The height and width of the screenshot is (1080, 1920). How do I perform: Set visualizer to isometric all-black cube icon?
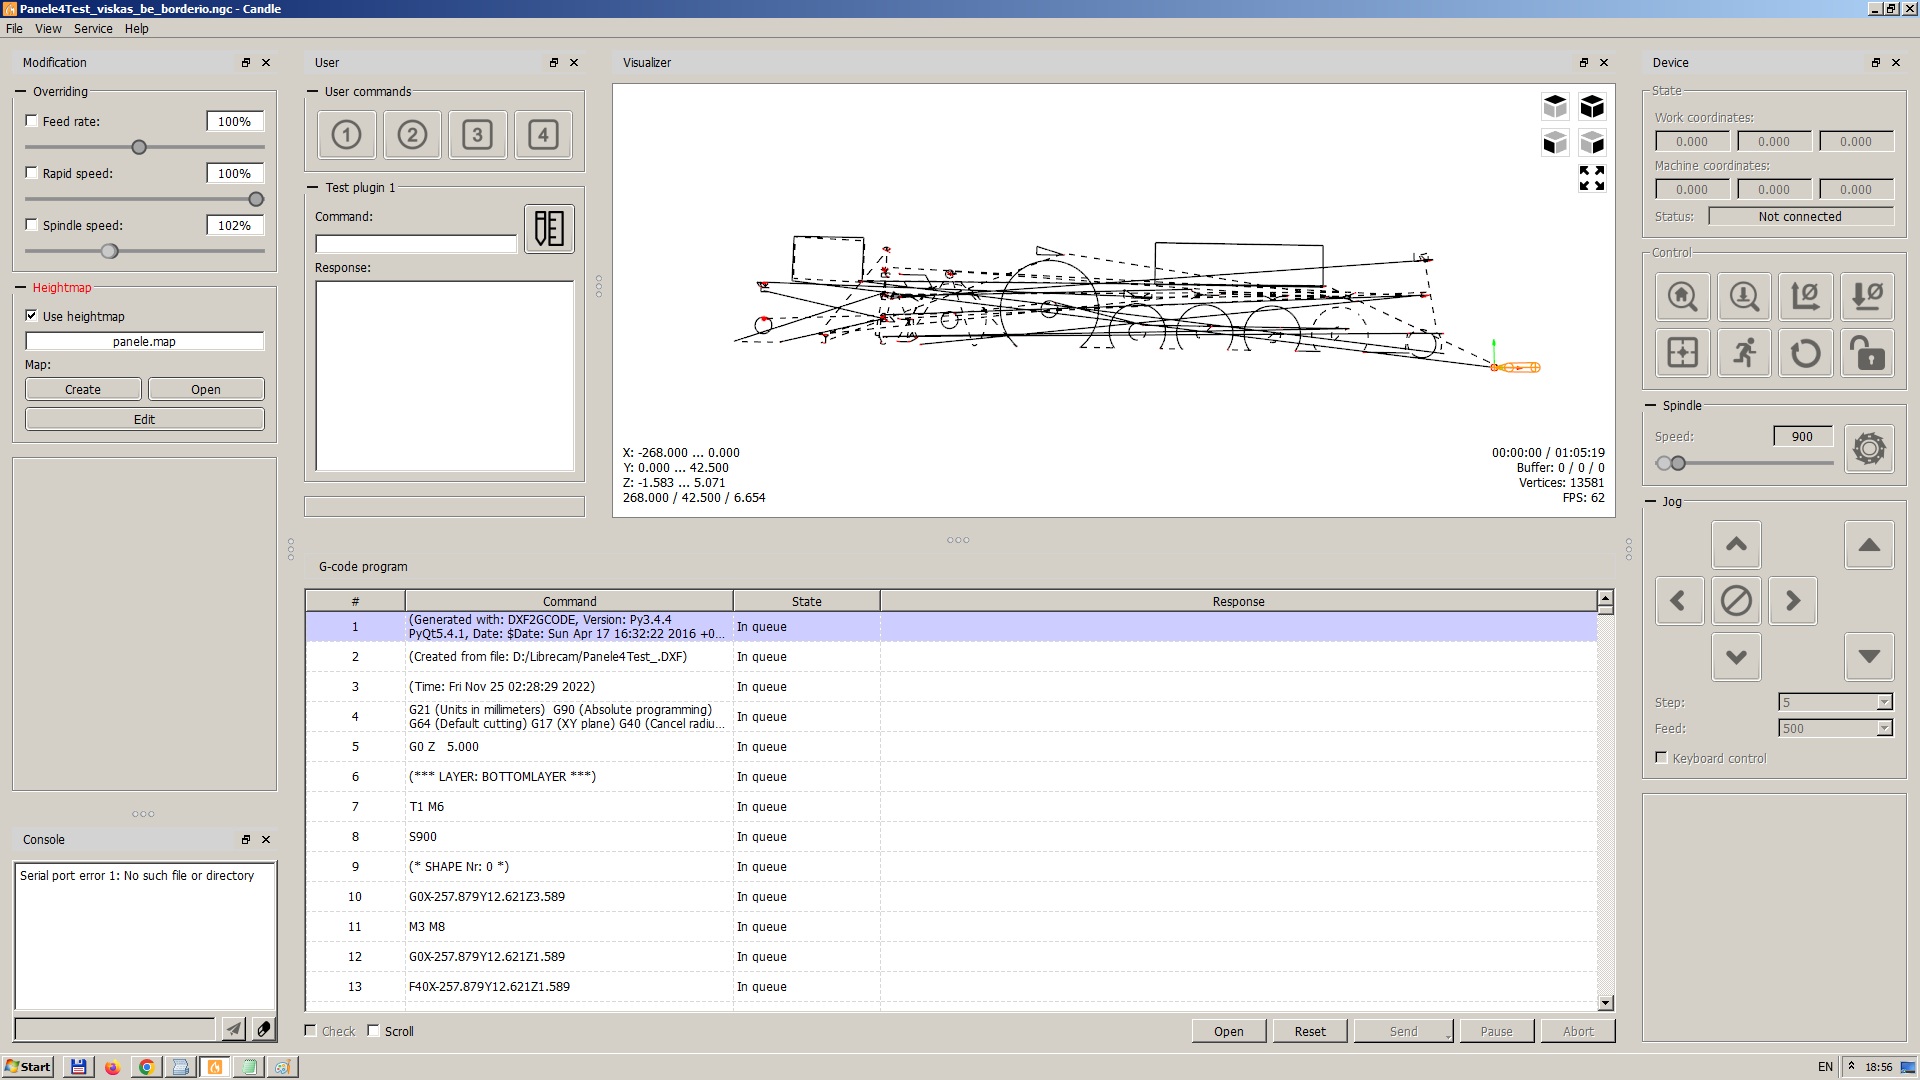[1592, 106]
